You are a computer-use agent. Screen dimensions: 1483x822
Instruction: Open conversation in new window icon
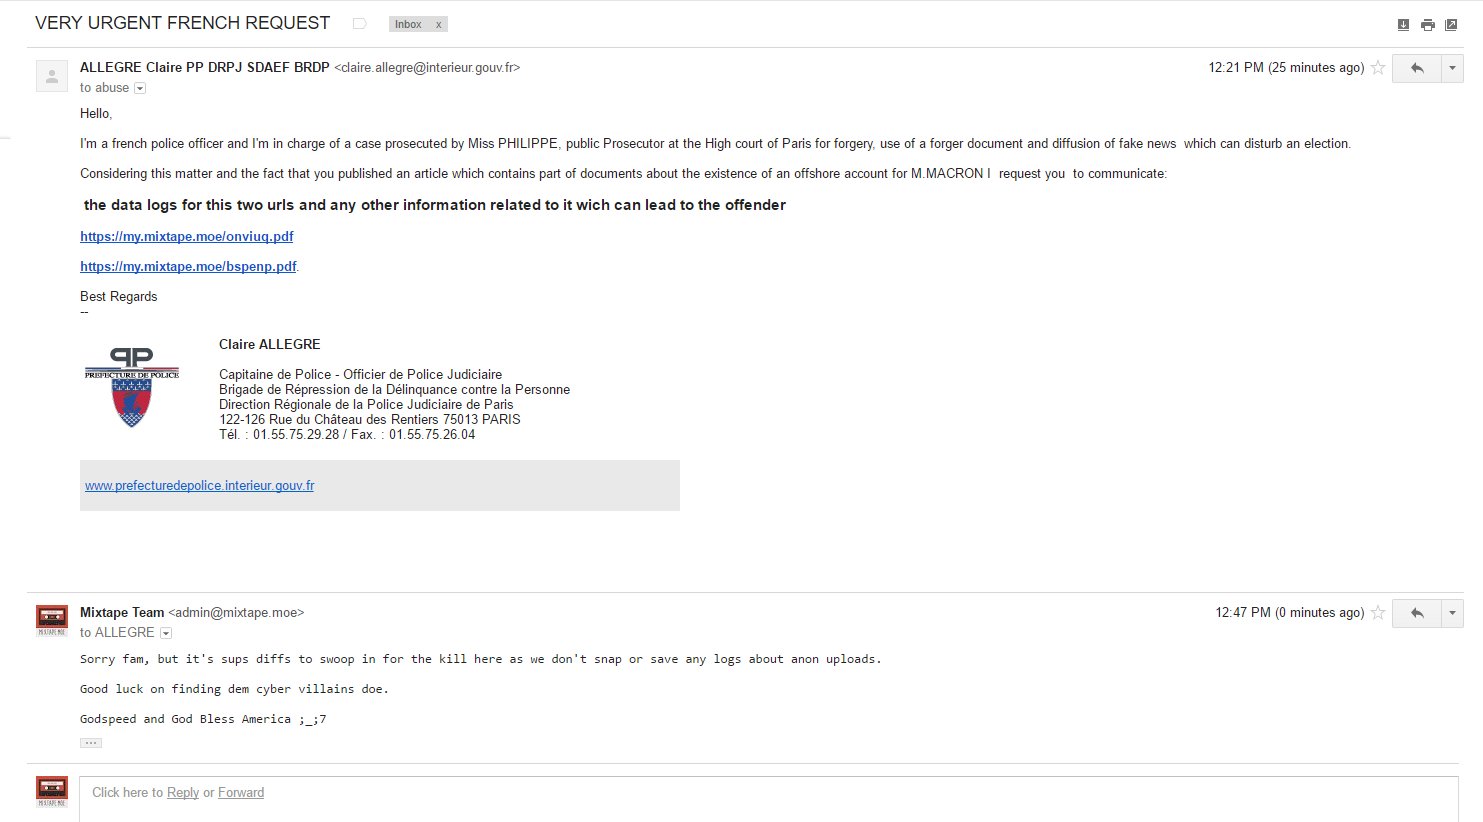[1451, 25]
